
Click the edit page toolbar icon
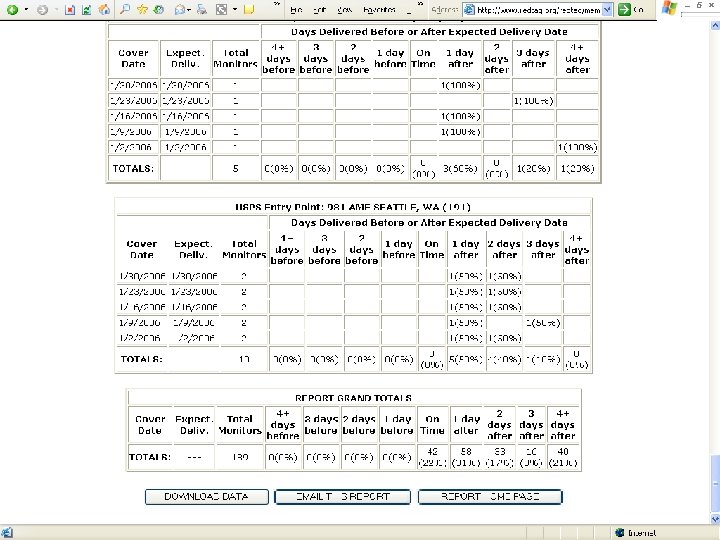coord(221,9)
